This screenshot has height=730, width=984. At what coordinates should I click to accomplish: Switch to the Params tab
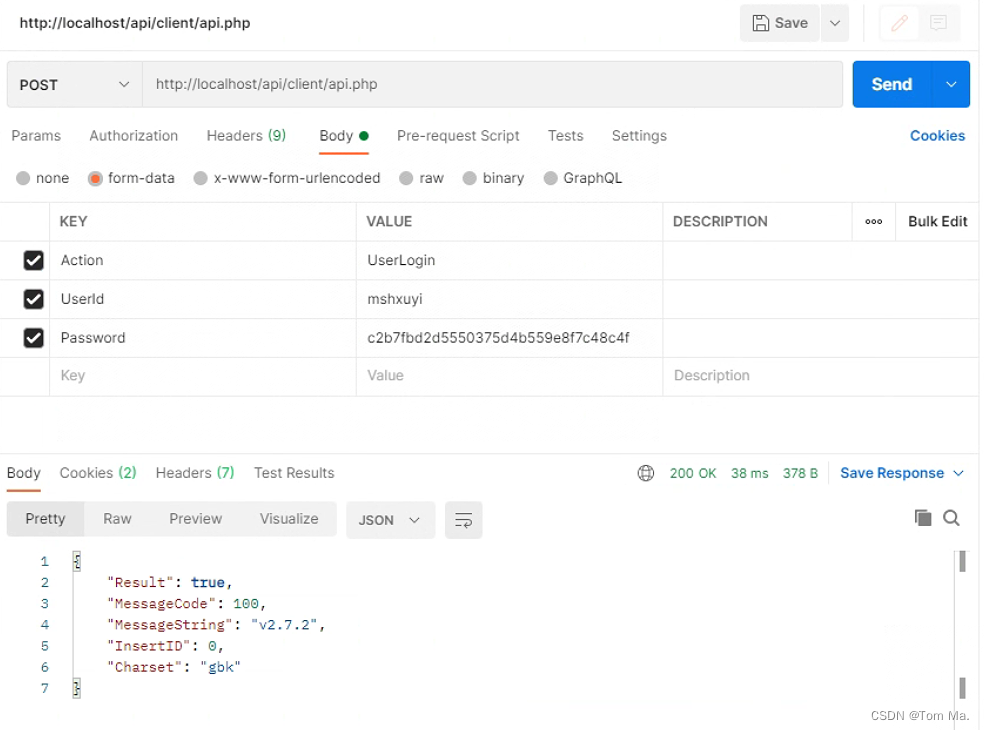pyautogui.click(x=36, y=136)
